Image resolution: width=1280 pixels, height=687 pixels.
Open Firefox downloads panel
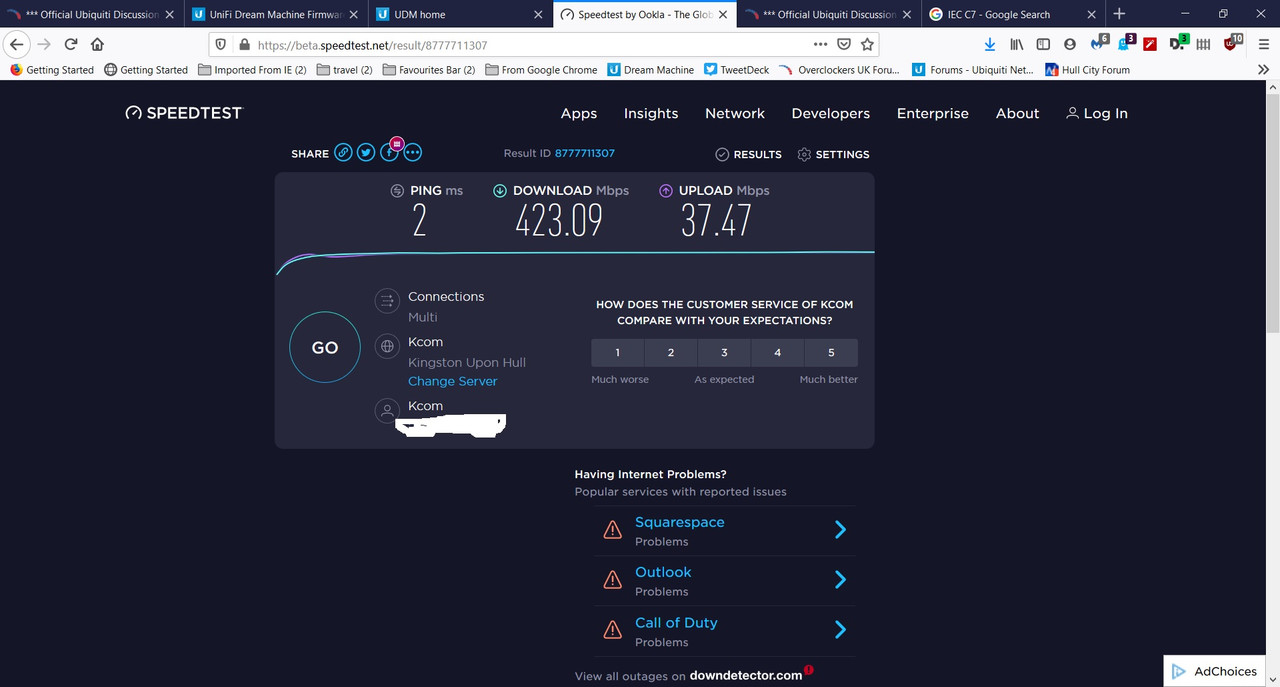[990, 44]
